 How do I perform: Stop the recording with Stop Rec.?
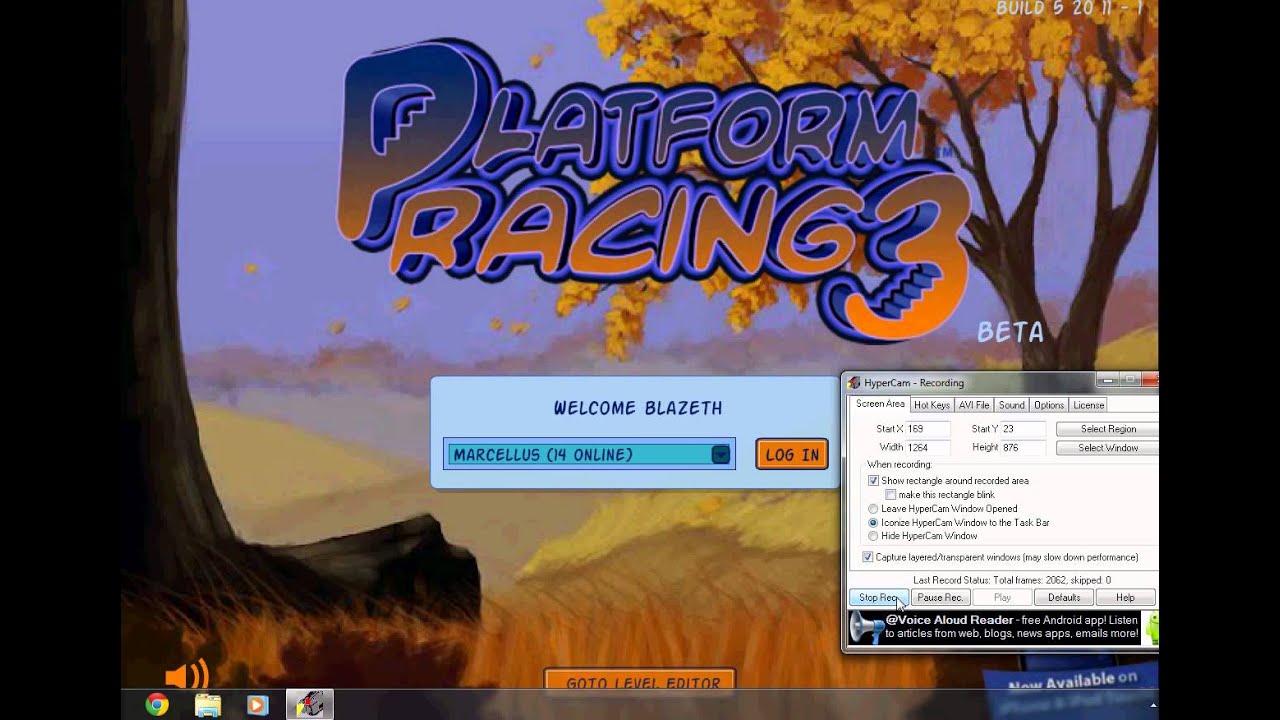(879, 598)
